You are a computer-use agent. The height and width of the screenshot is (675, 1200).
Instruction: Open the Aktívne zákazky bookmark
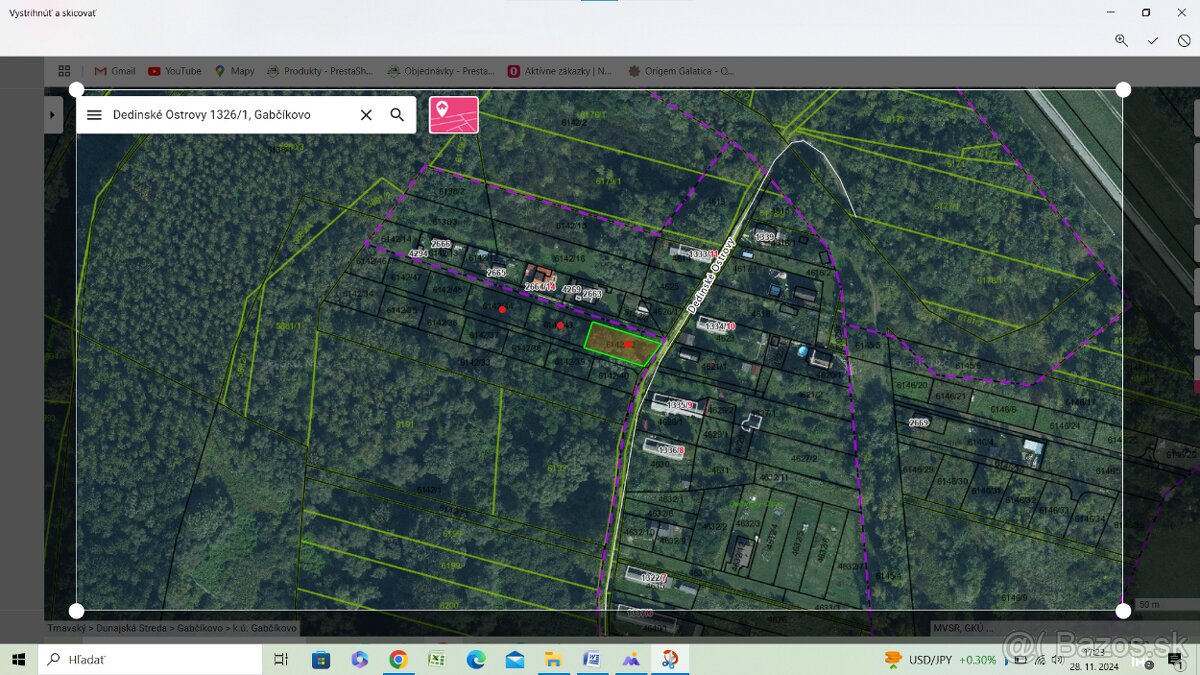tap(560, 71)
